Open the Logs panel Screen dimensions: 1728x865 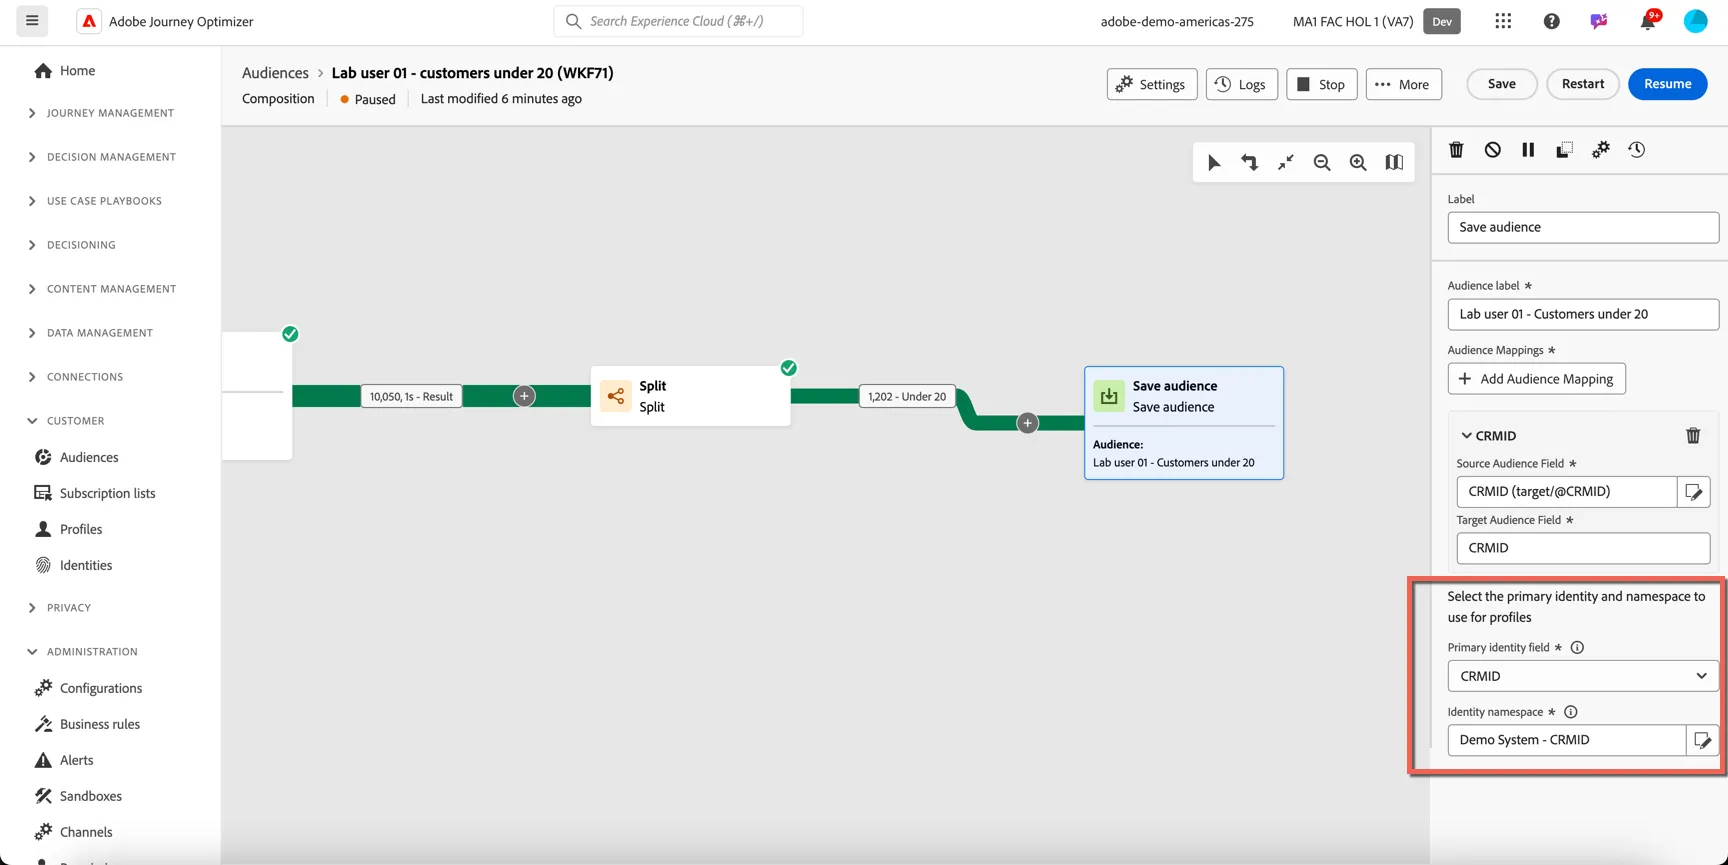(1241, 84)
